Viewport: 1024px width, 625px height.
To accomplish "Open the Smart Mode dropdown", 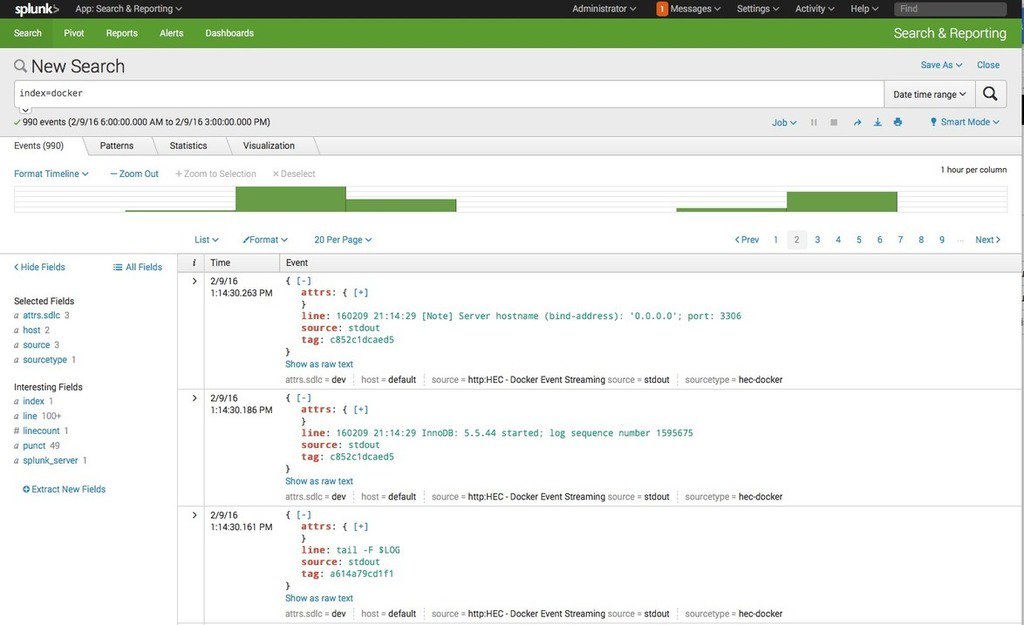I will [965, 122].
